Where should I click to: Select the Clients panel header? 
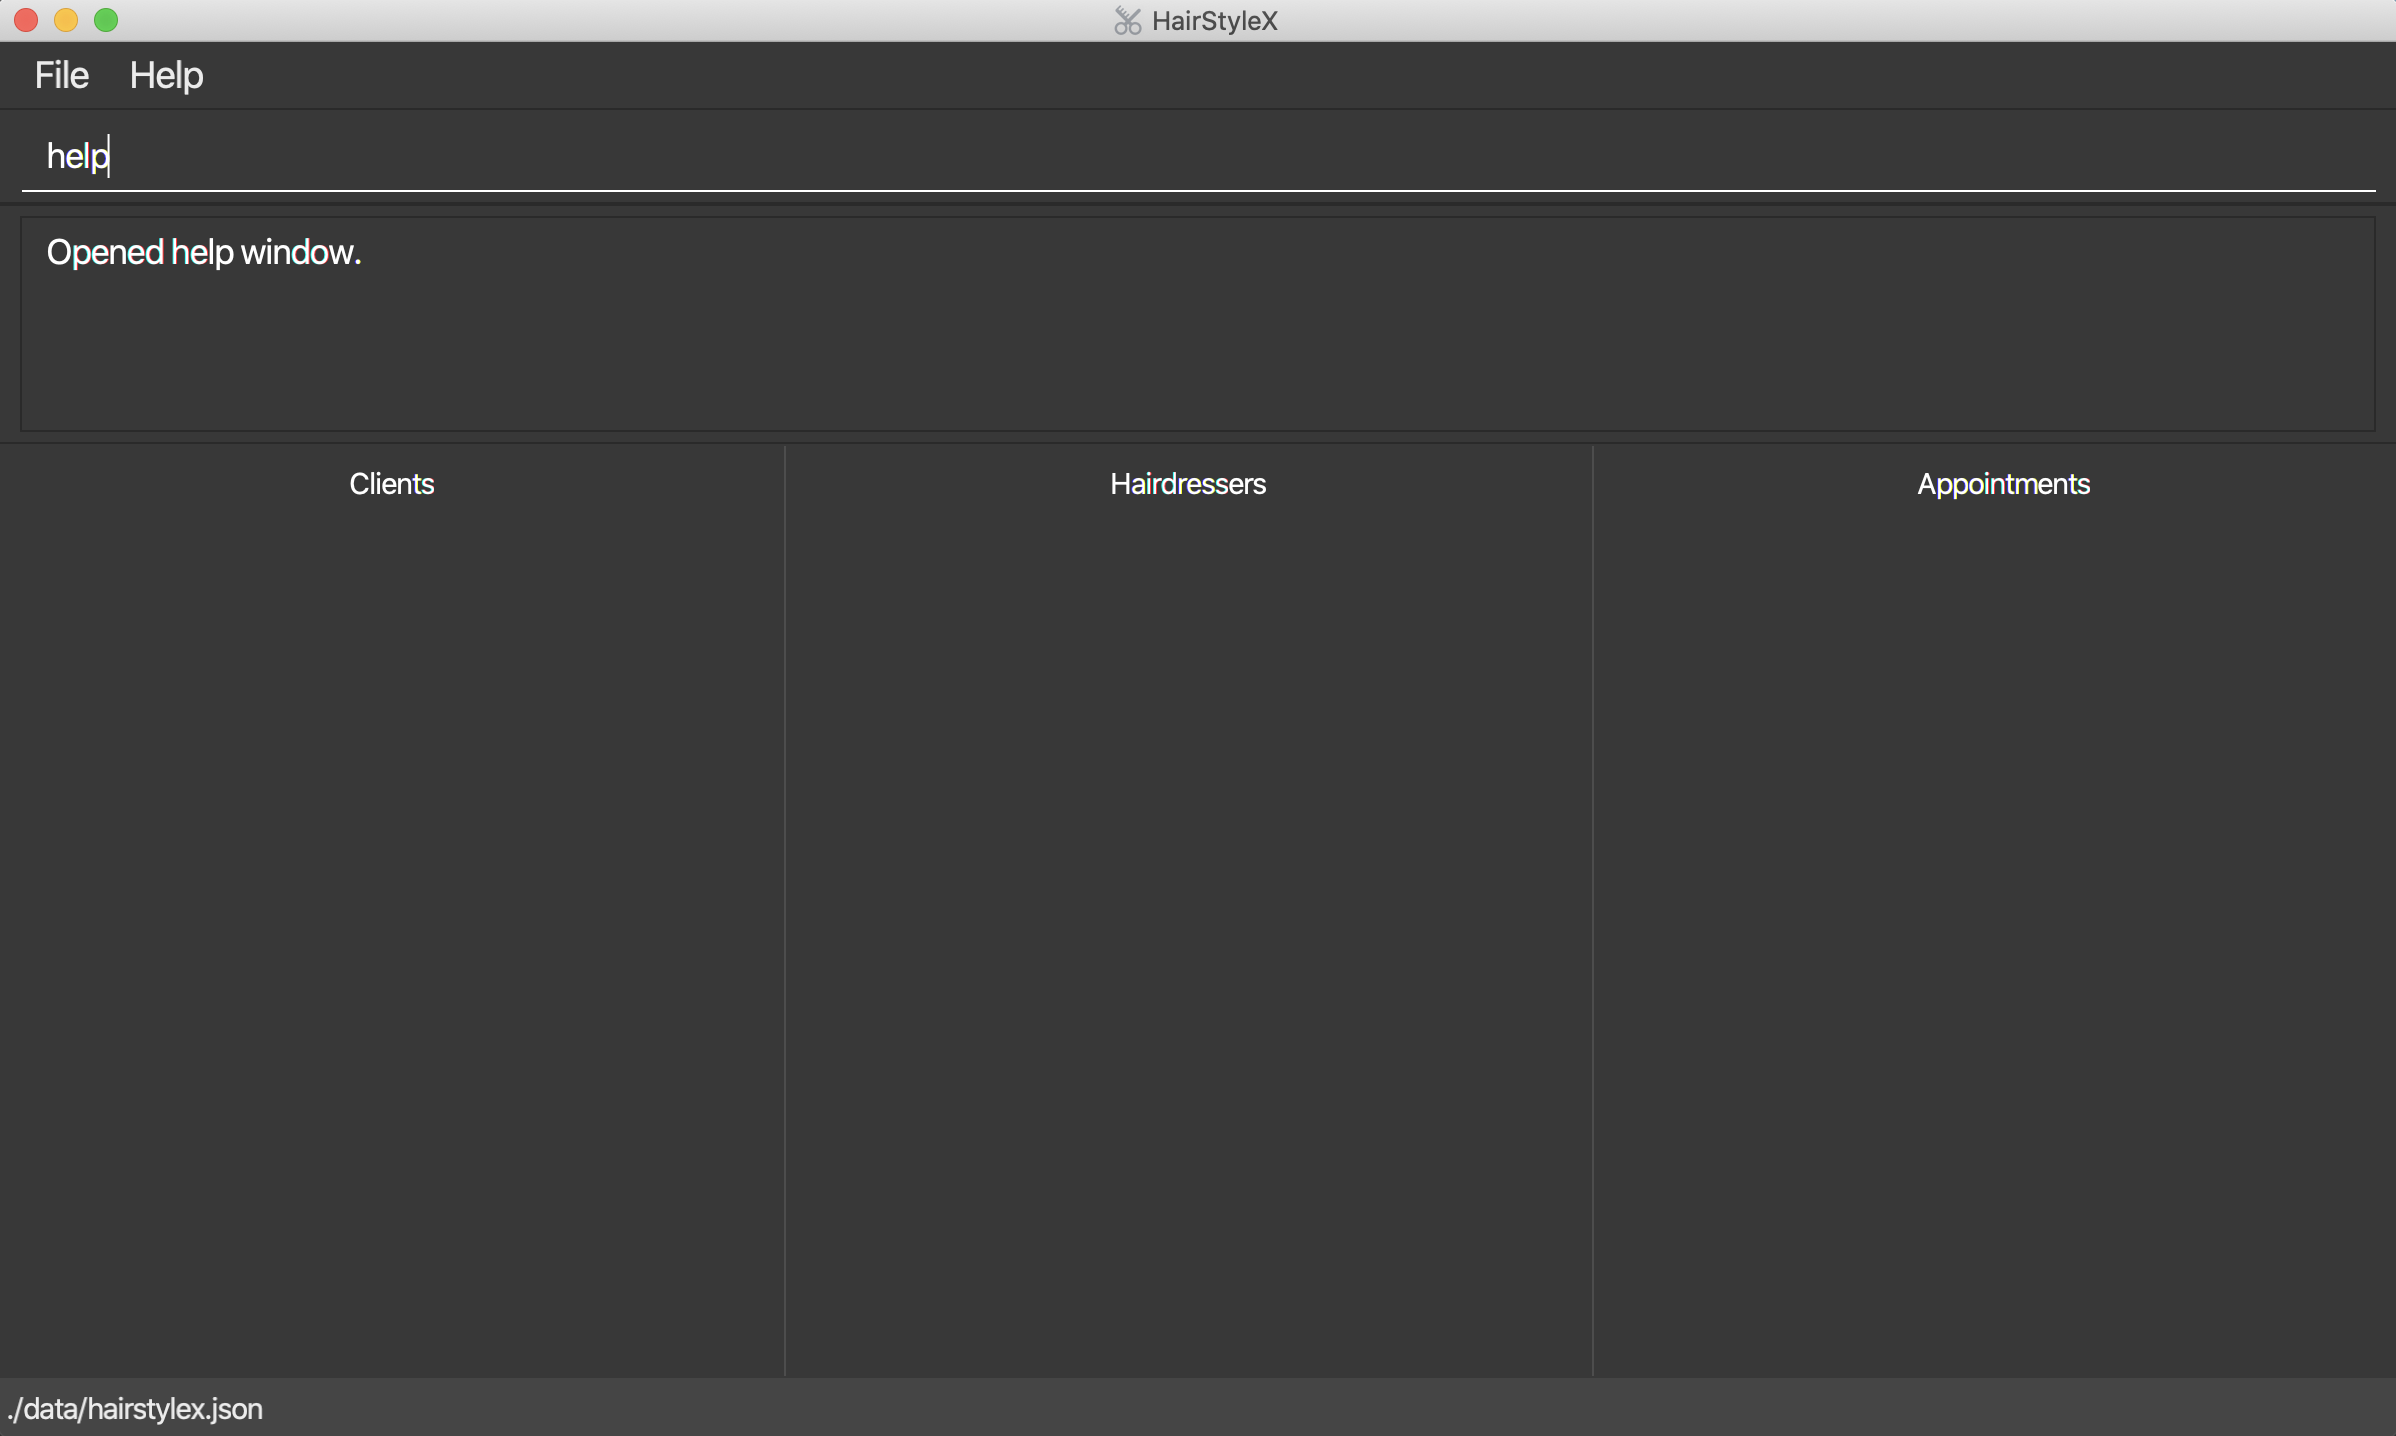tap(392, 484)
